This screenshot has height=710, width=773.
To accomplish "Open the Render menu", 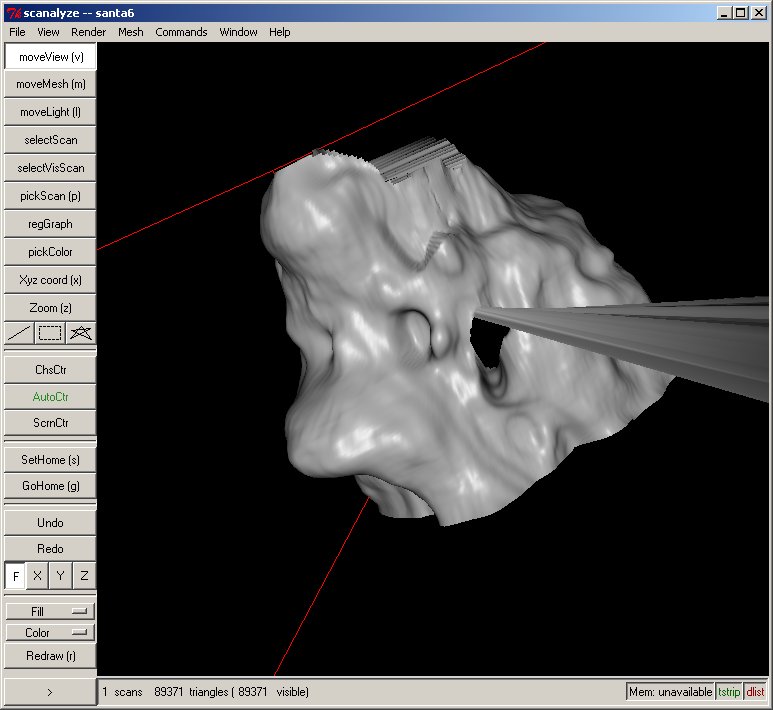I will coord(88,32).
